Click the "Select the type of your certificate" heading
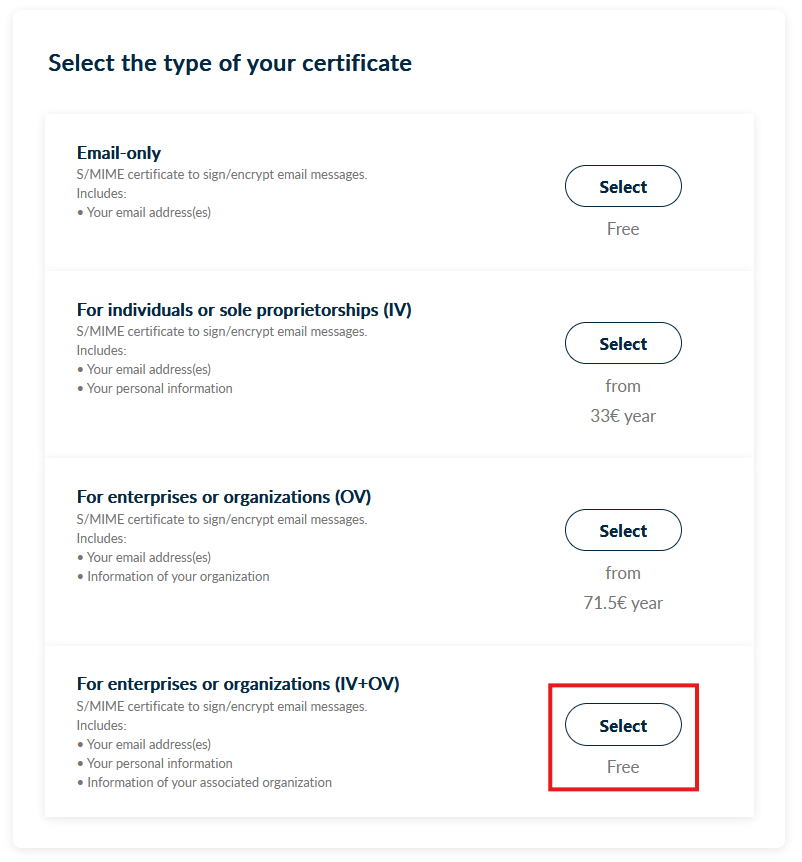This screenshot has height=862, width=802. click(230, 63)
